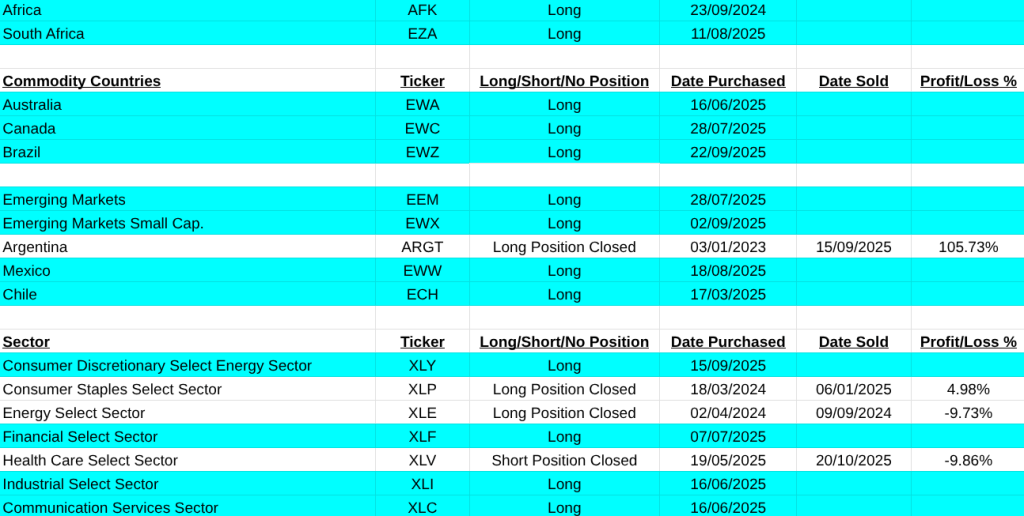Select the Financial Select Sector cell
Screen dimensions: 1024x516
click(x=81, y=437)
